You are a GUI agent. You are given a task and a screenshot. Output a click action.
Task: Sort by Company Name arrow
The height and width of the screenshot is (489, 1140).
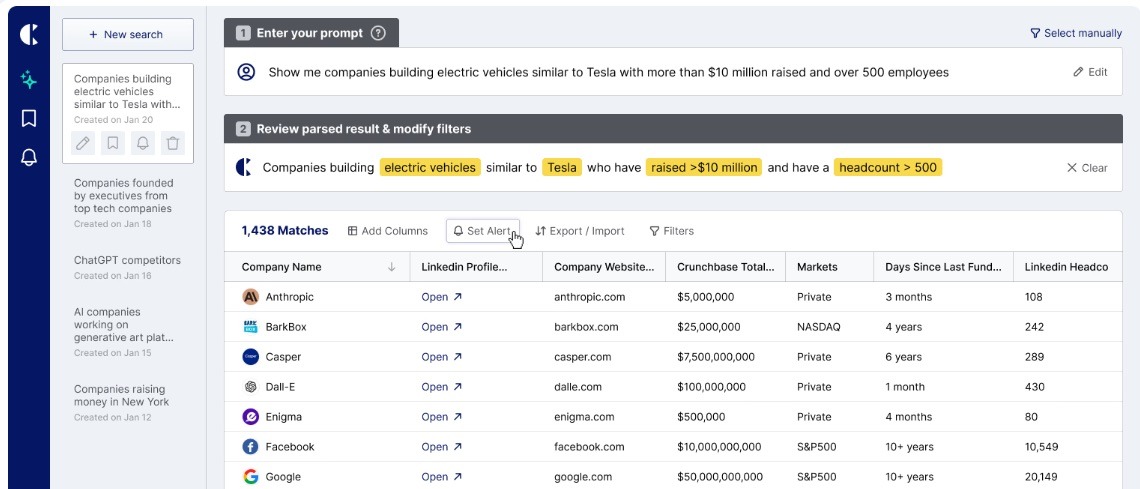click(392, 267)
